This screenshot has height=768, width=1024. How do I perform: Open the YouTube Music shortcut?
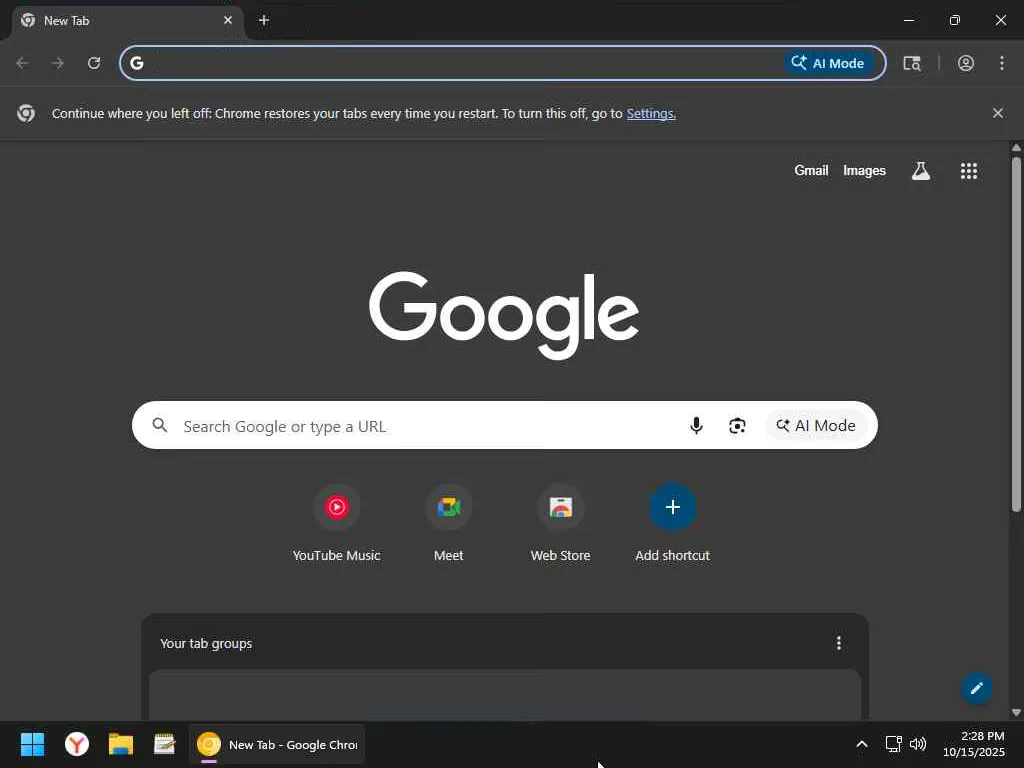coord(336,524)
